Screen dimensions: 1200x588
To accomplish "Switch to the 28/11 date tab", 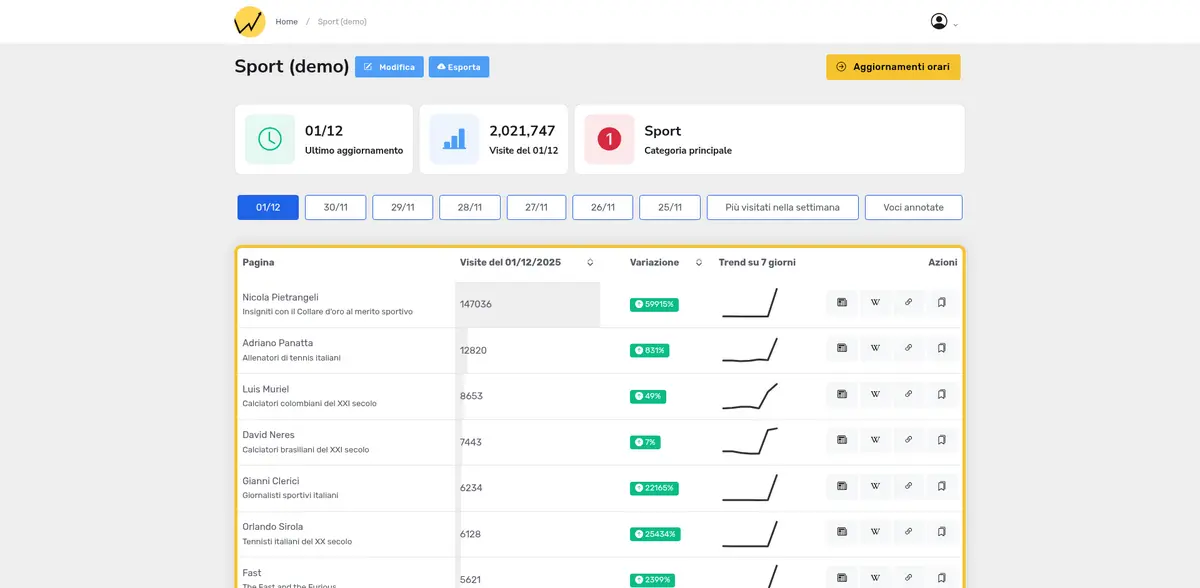I will point(469,207).
